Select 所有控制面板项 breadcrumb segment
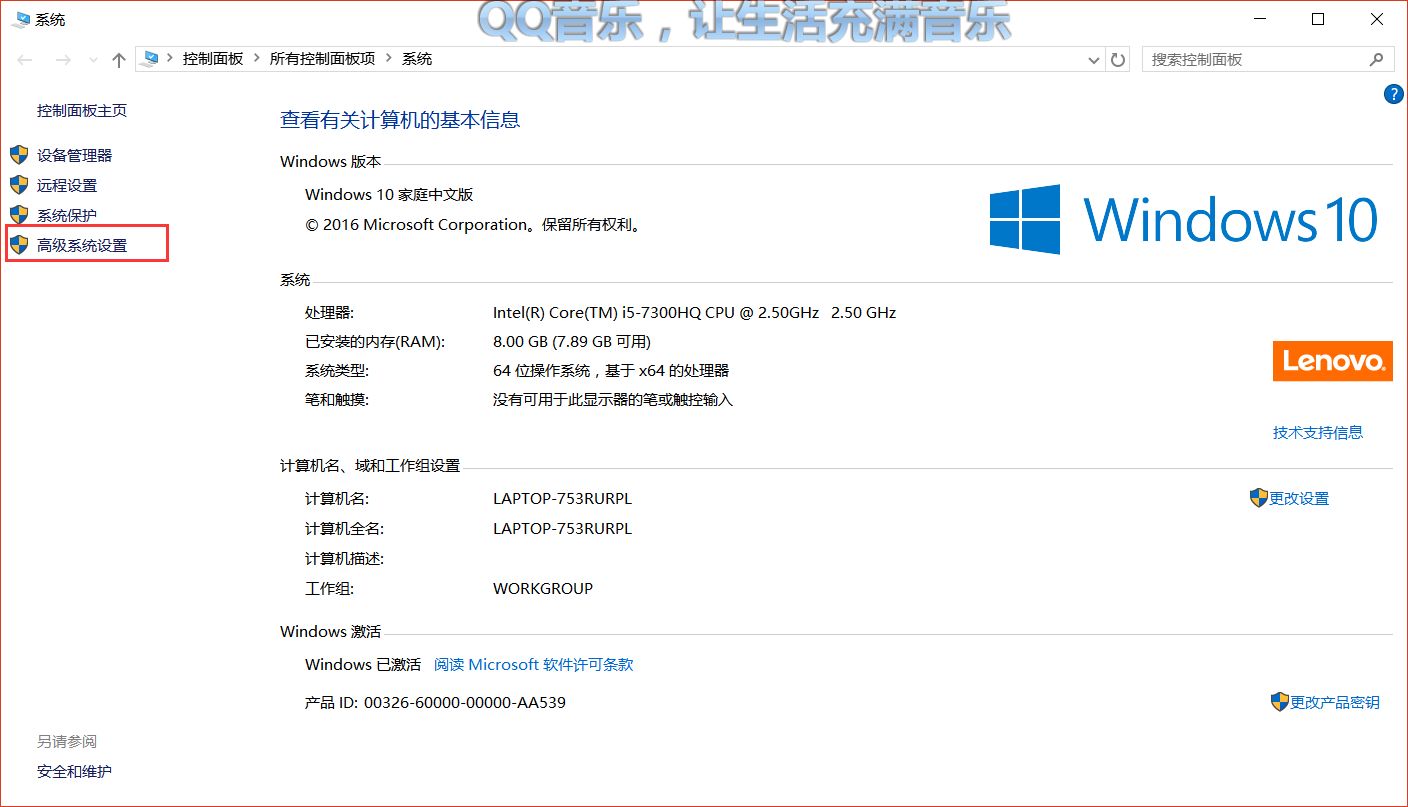The width and height of the screenshot is (1408, 807). pos(322,59)
